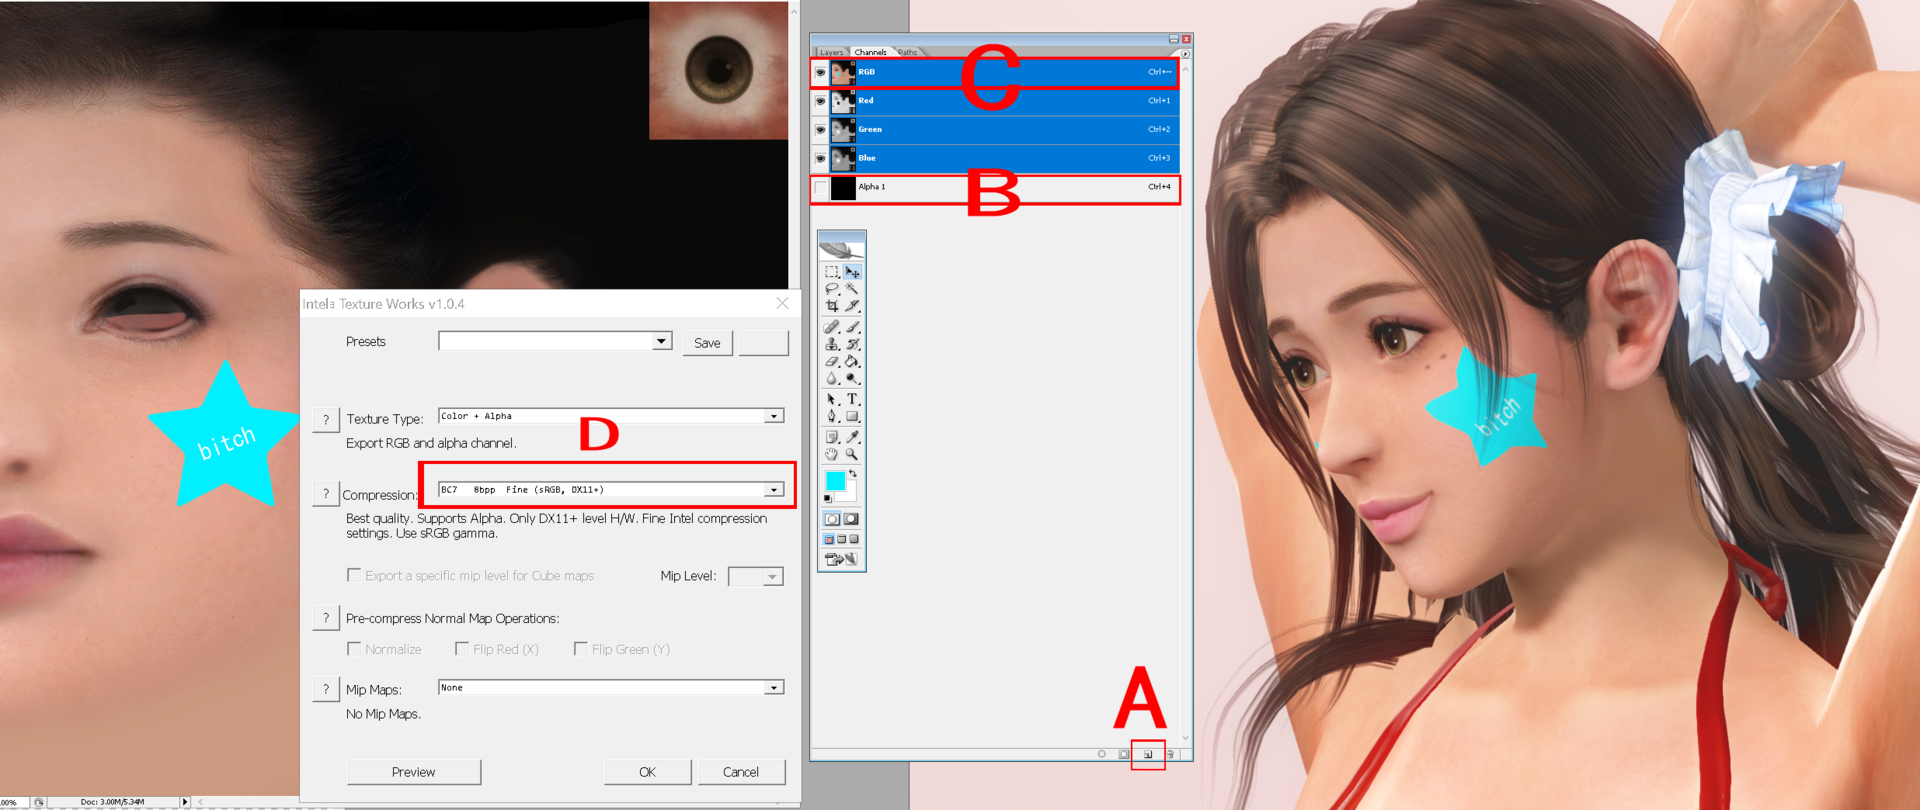Cancel the Intel Texture Works dialog
This screenshot has height=810, width=1920.
741,772
